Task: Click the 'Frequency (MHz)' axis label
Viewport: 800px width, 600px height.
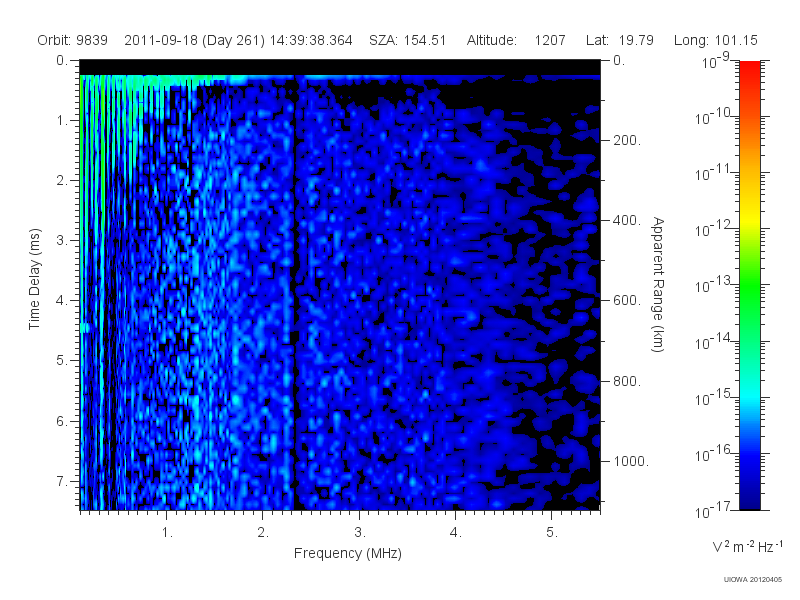Action: click(348, 554)
